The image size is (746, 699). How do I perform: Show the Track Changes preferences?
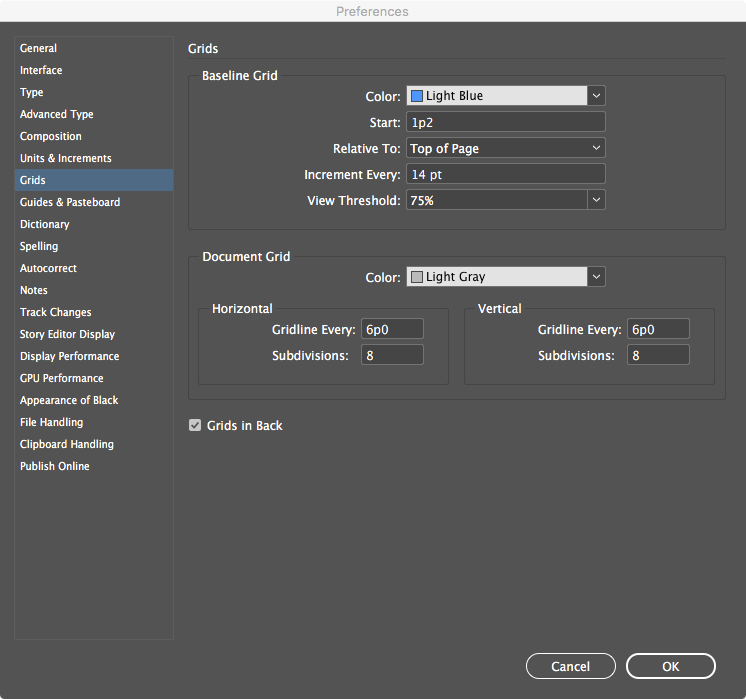[56, 312]
